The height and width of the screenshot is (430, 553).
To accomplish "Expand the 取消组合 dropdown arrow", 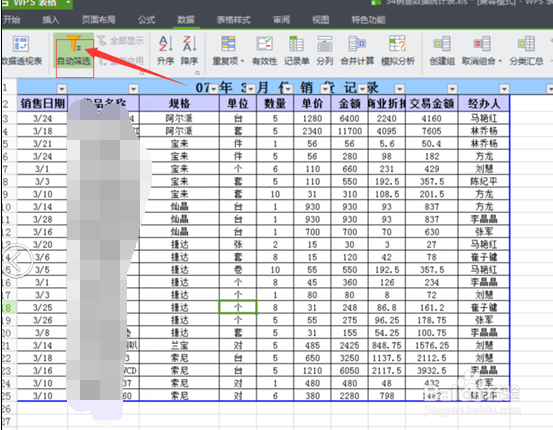I will point(500,61).
